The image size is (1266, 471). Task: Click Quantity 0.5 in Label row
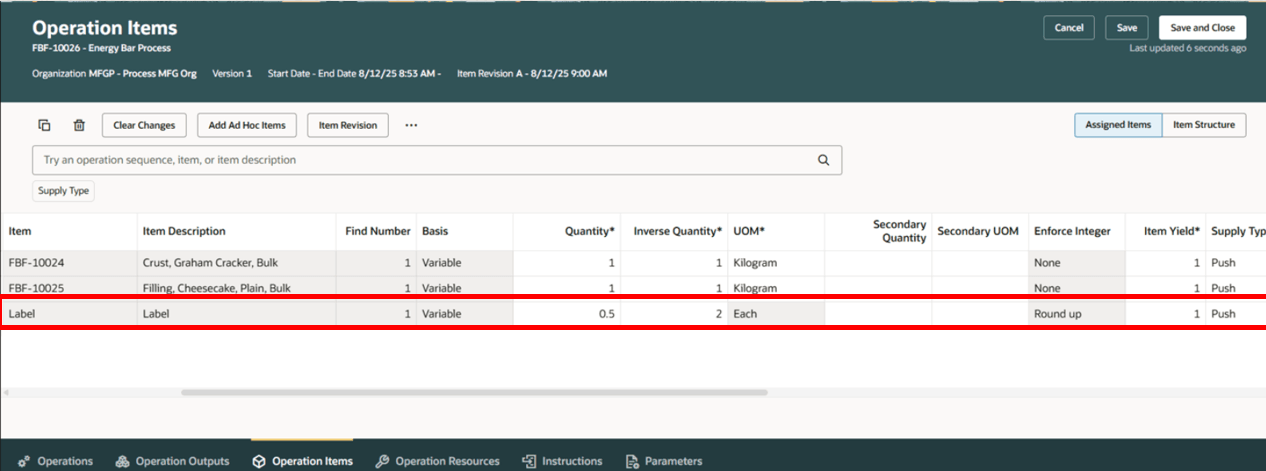[x=567, y=314]
